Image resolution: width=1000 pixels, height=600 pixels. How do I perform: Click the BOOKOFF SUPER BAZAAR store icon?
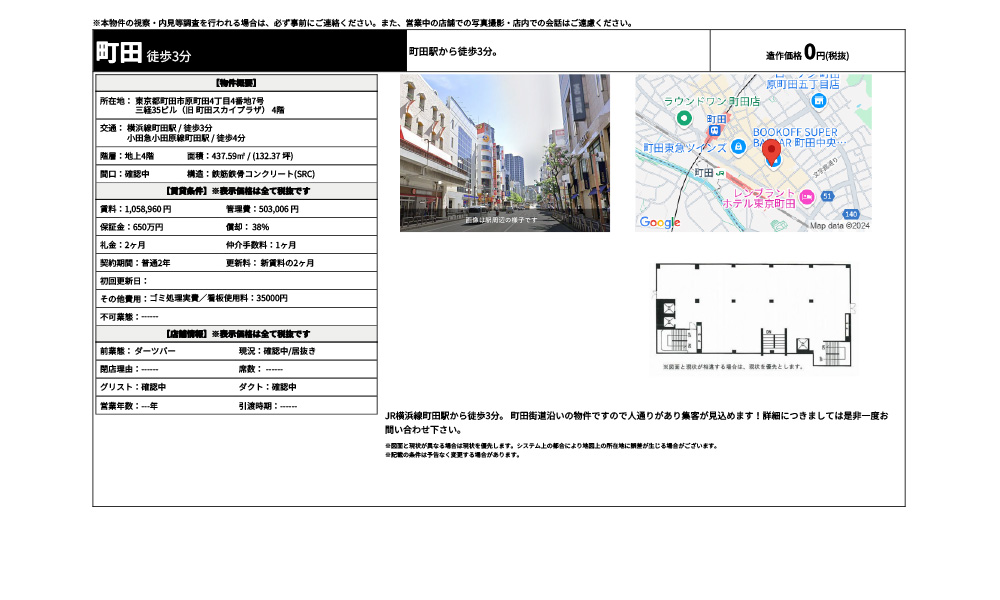coord(774,161)
